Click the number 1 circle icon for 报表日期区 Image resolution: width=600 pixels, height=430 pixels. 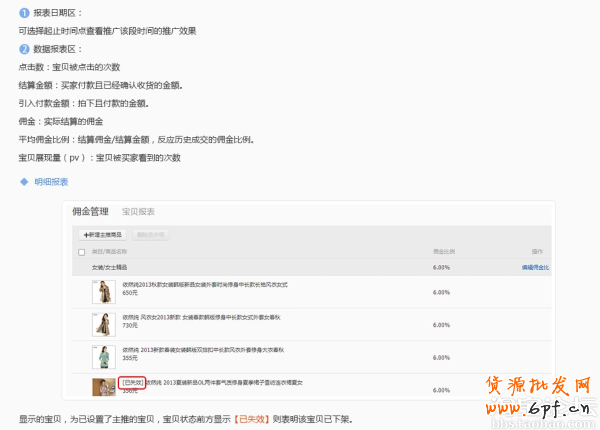pyautogui.click(x=24, y=14)
